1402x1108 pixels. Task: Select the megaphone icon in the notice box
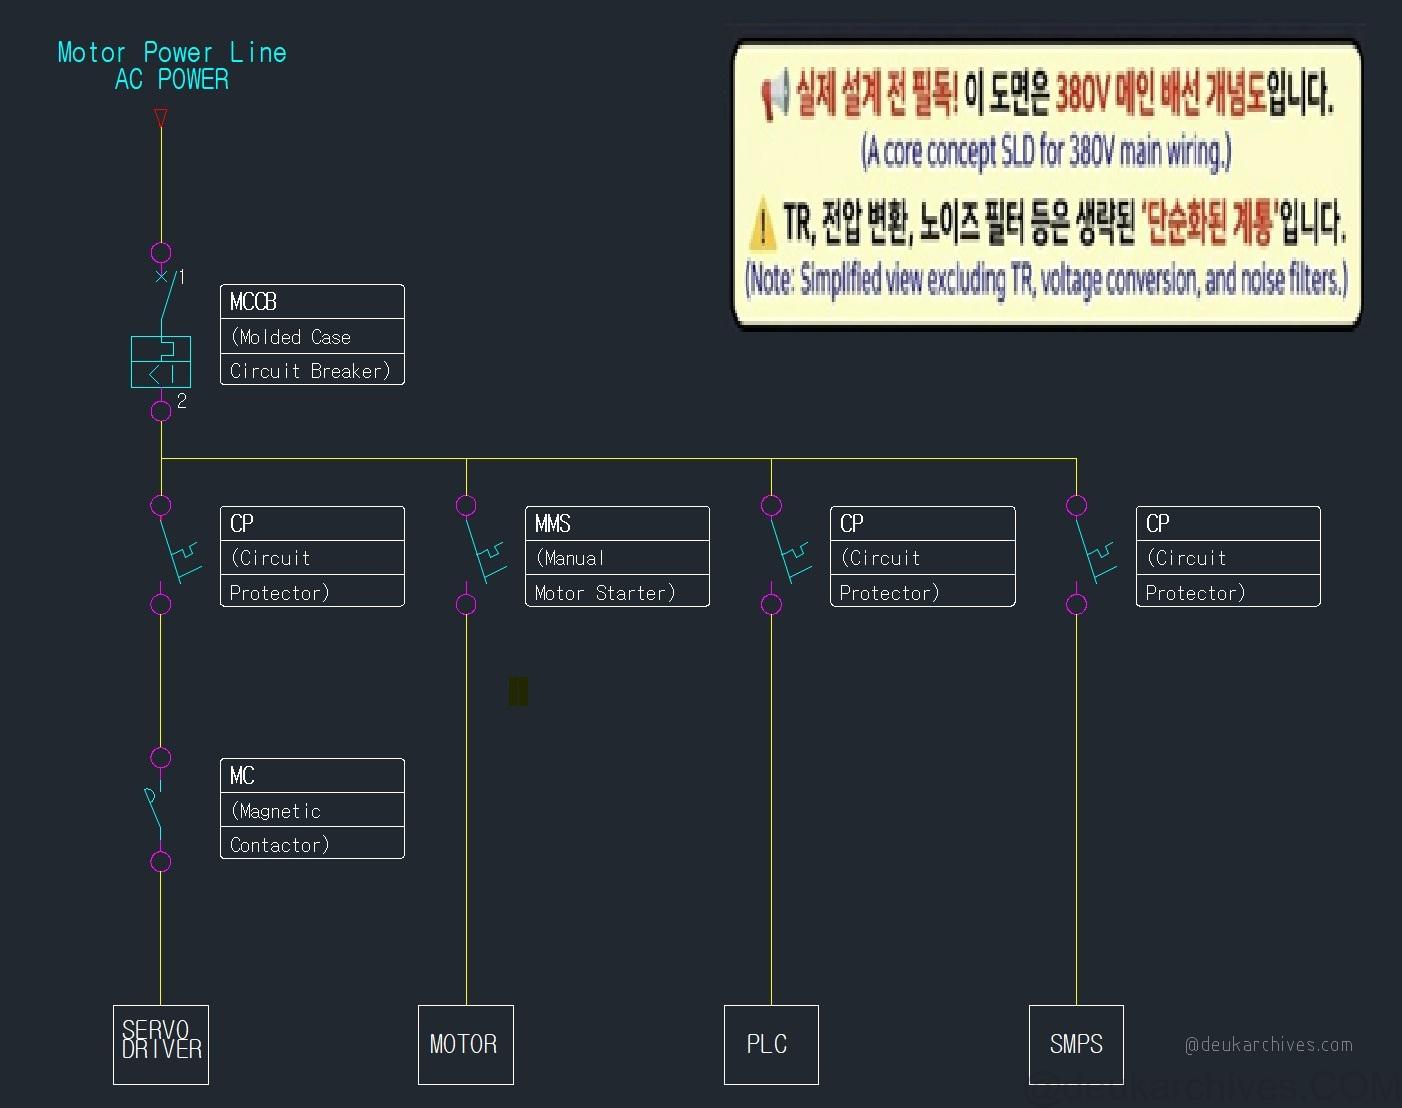click(775, 97)
